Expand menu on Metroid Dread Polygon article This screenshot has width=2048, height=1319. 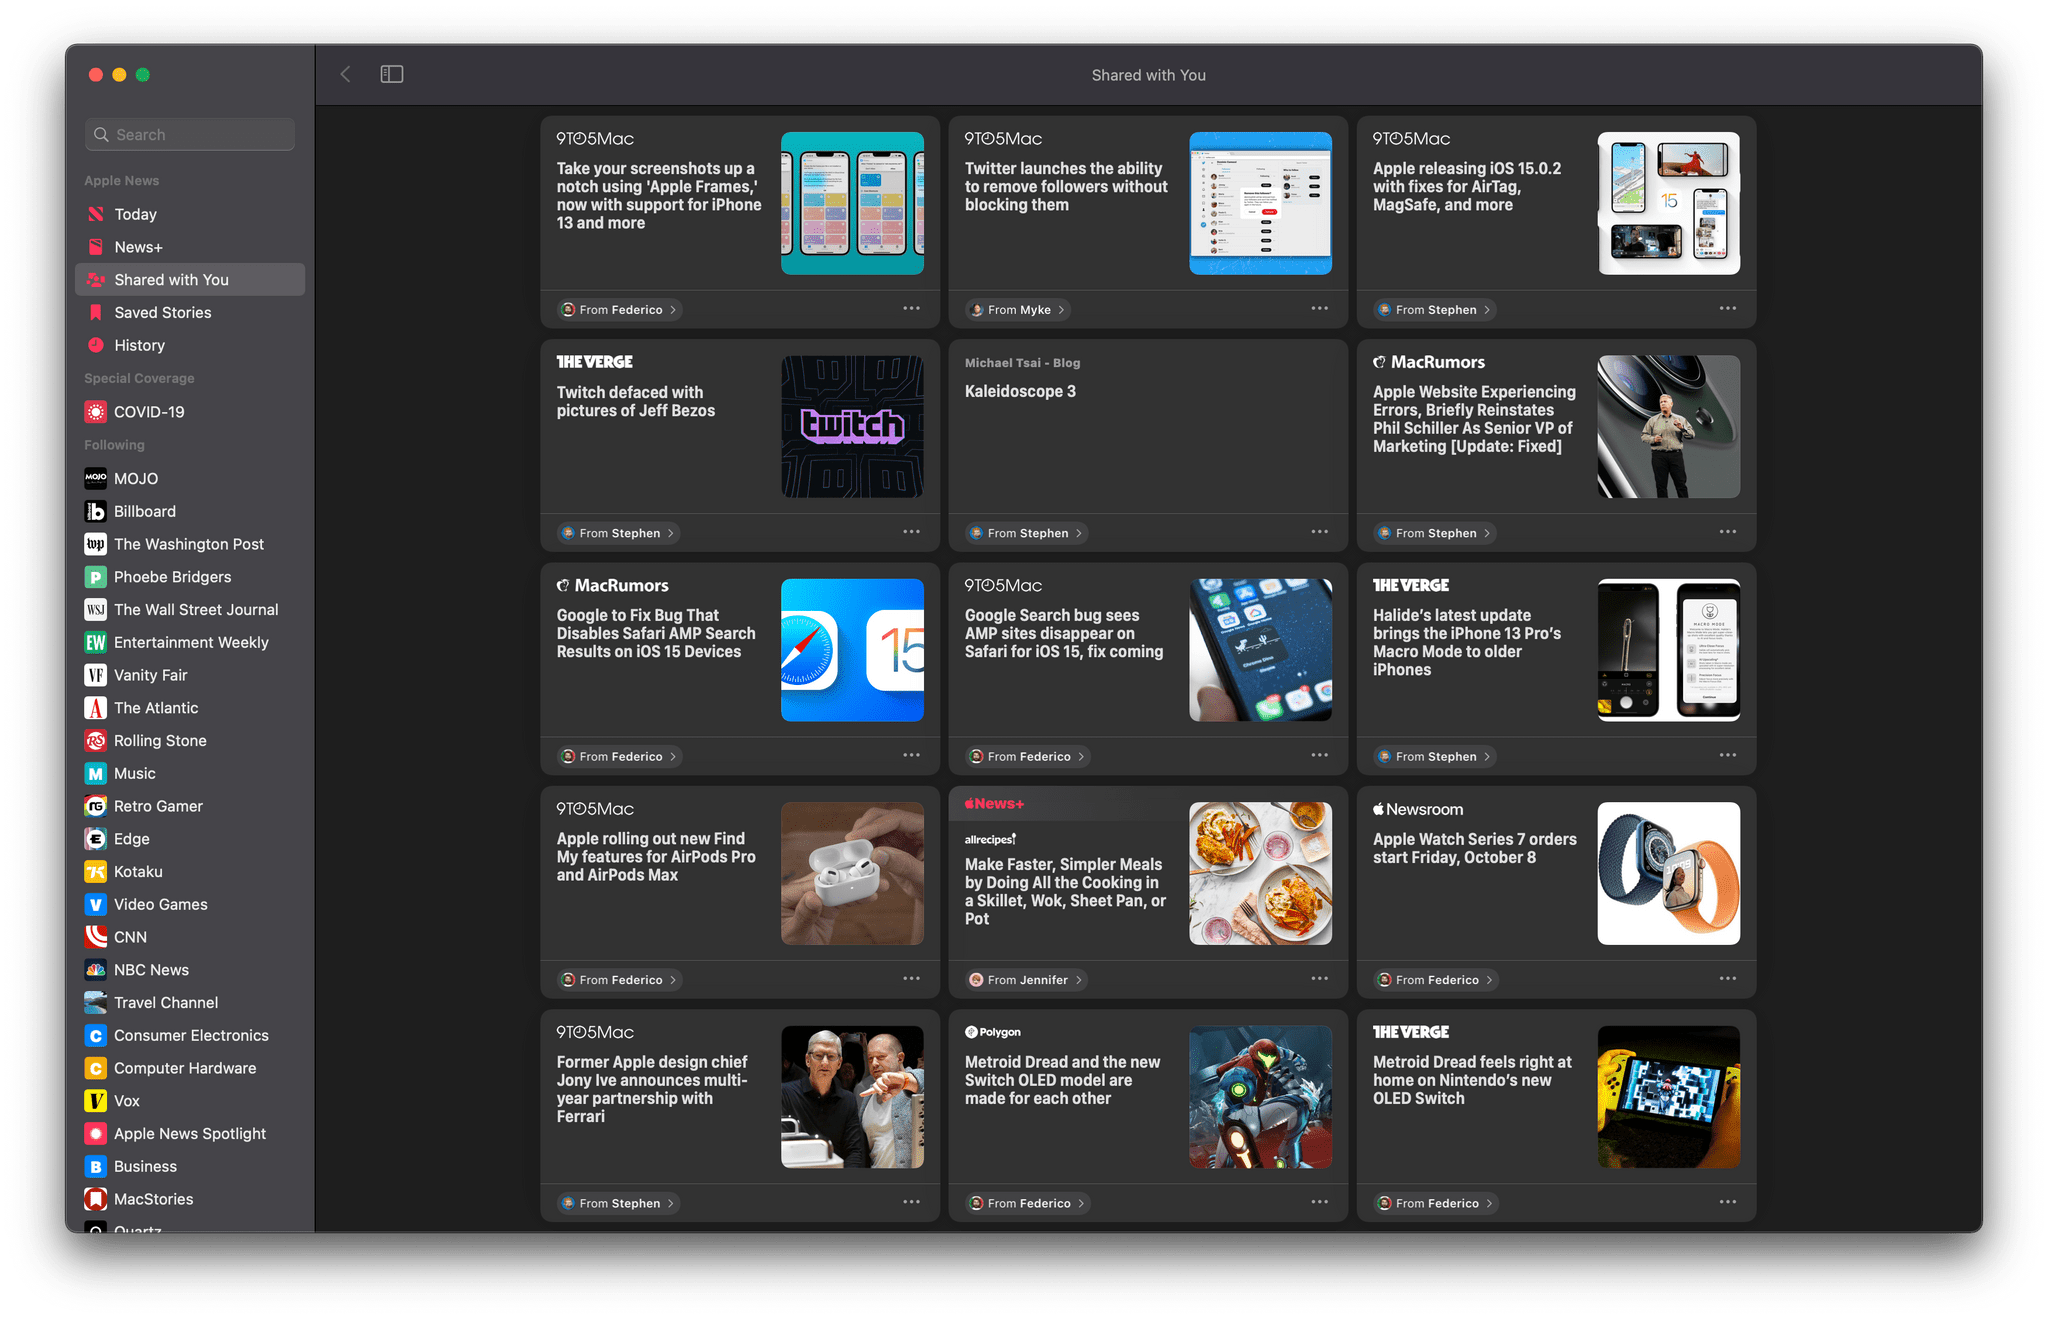(1320, 1203)
